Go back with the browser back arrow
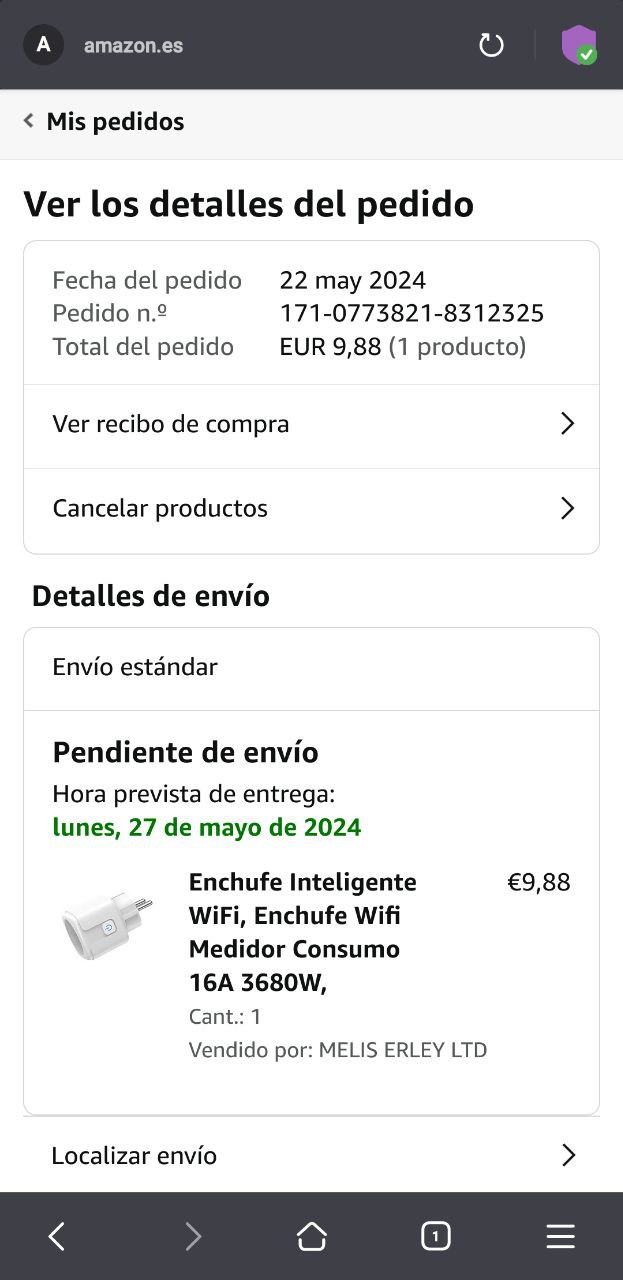The image size is (623, 1280). point(57,1236)
